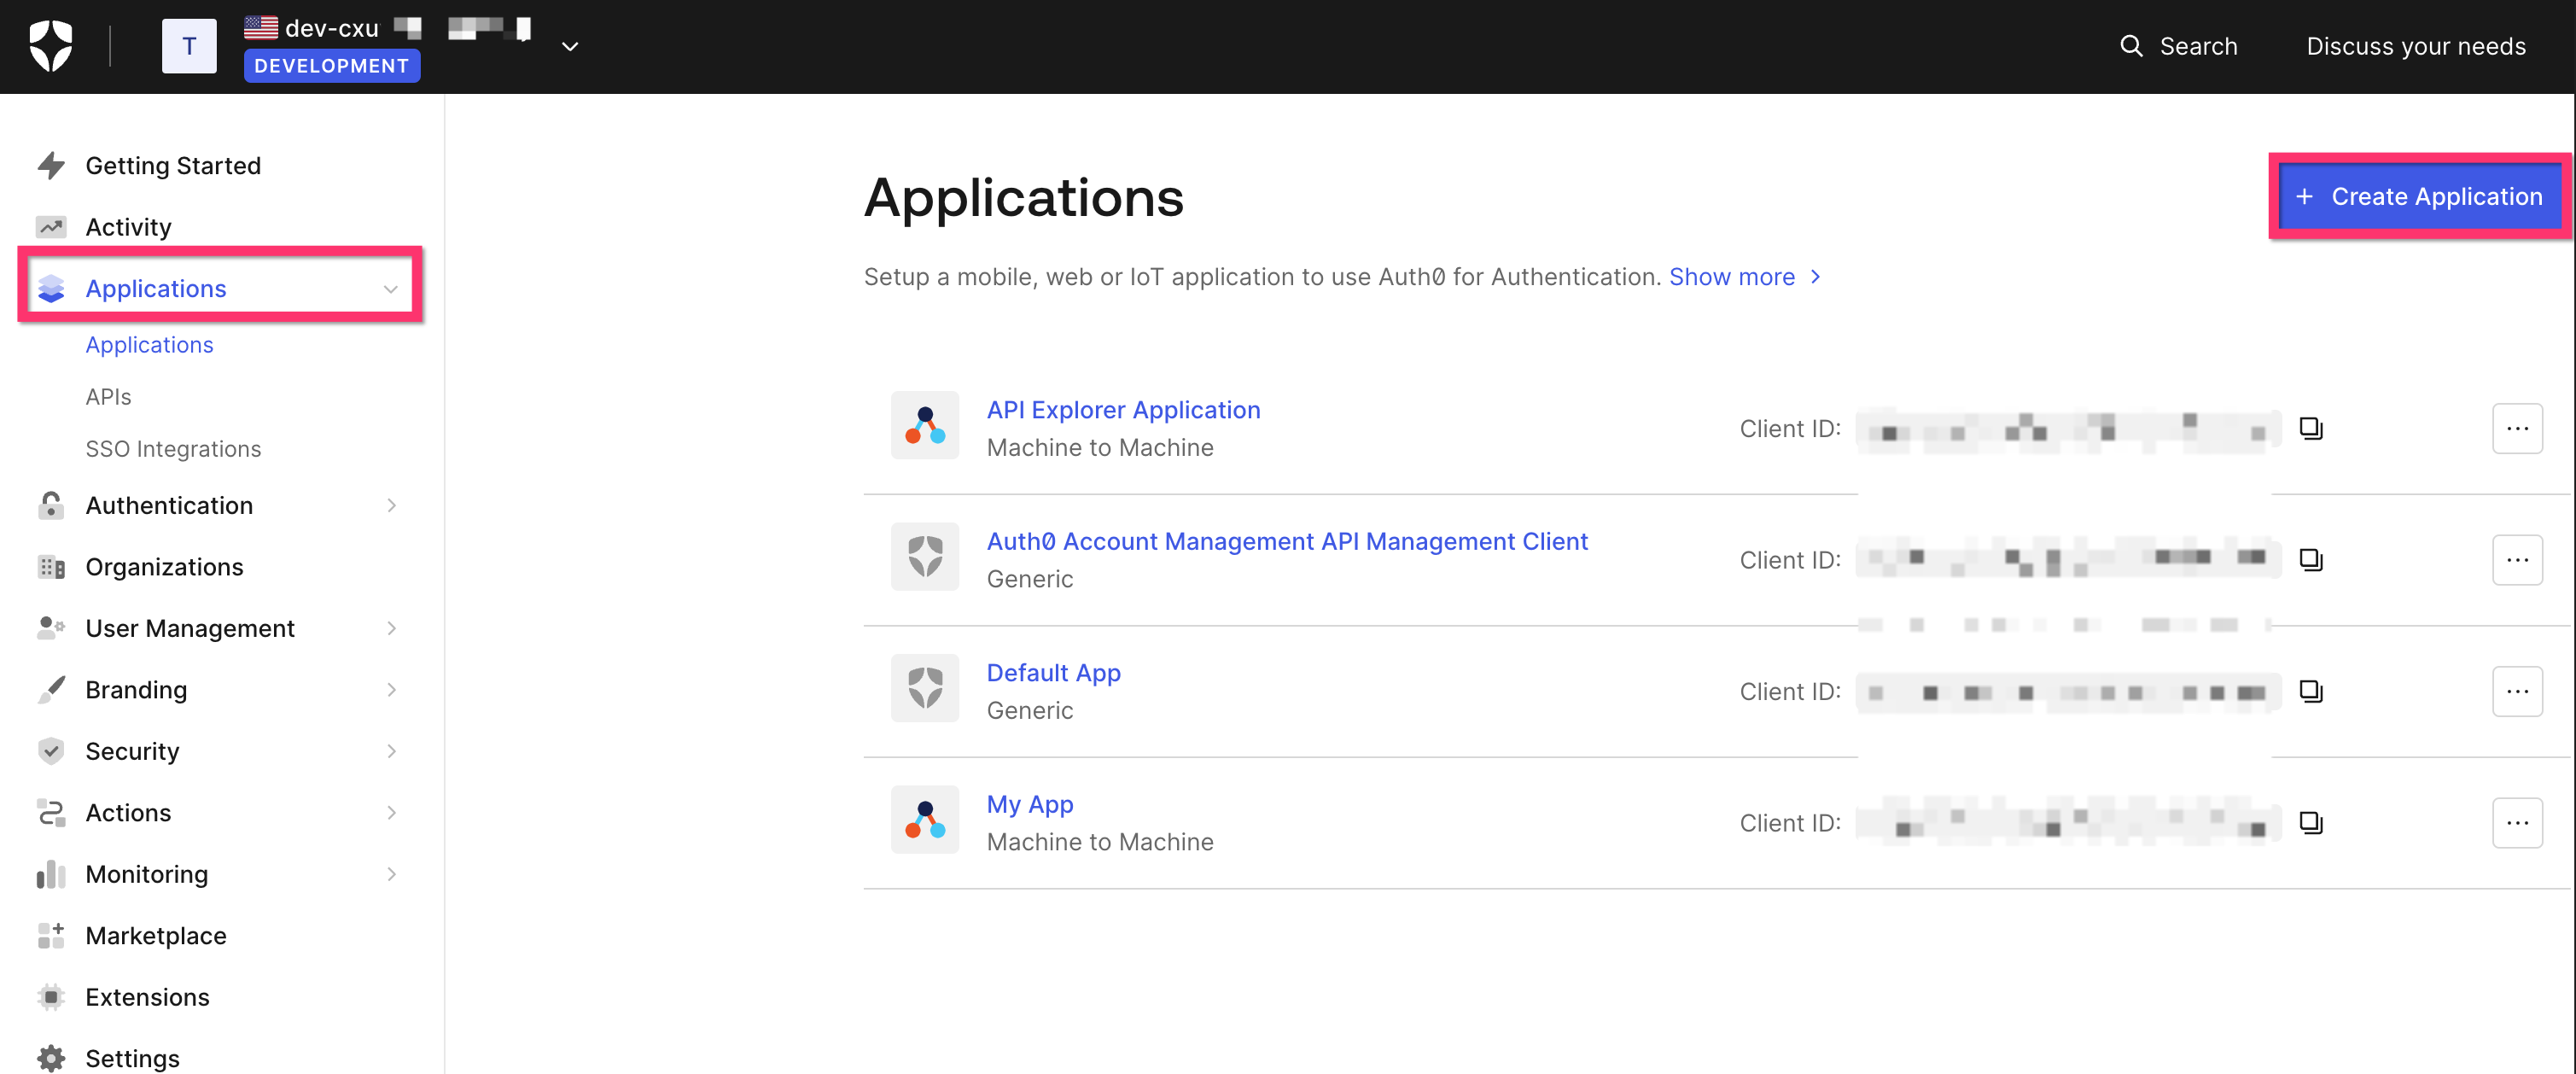Open the Default App link
The height and width of the screenshot is (1074, 2576).
pos(1054,673)
